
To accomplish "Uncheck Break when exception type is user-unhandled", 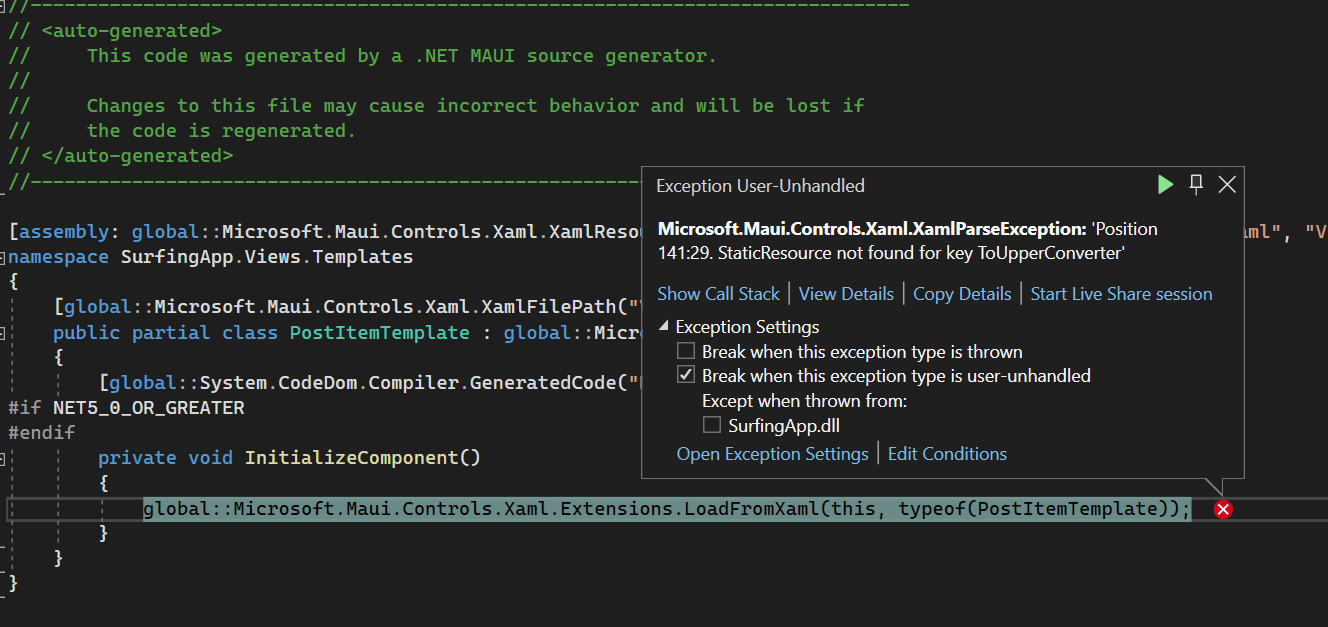I will 685,376.
